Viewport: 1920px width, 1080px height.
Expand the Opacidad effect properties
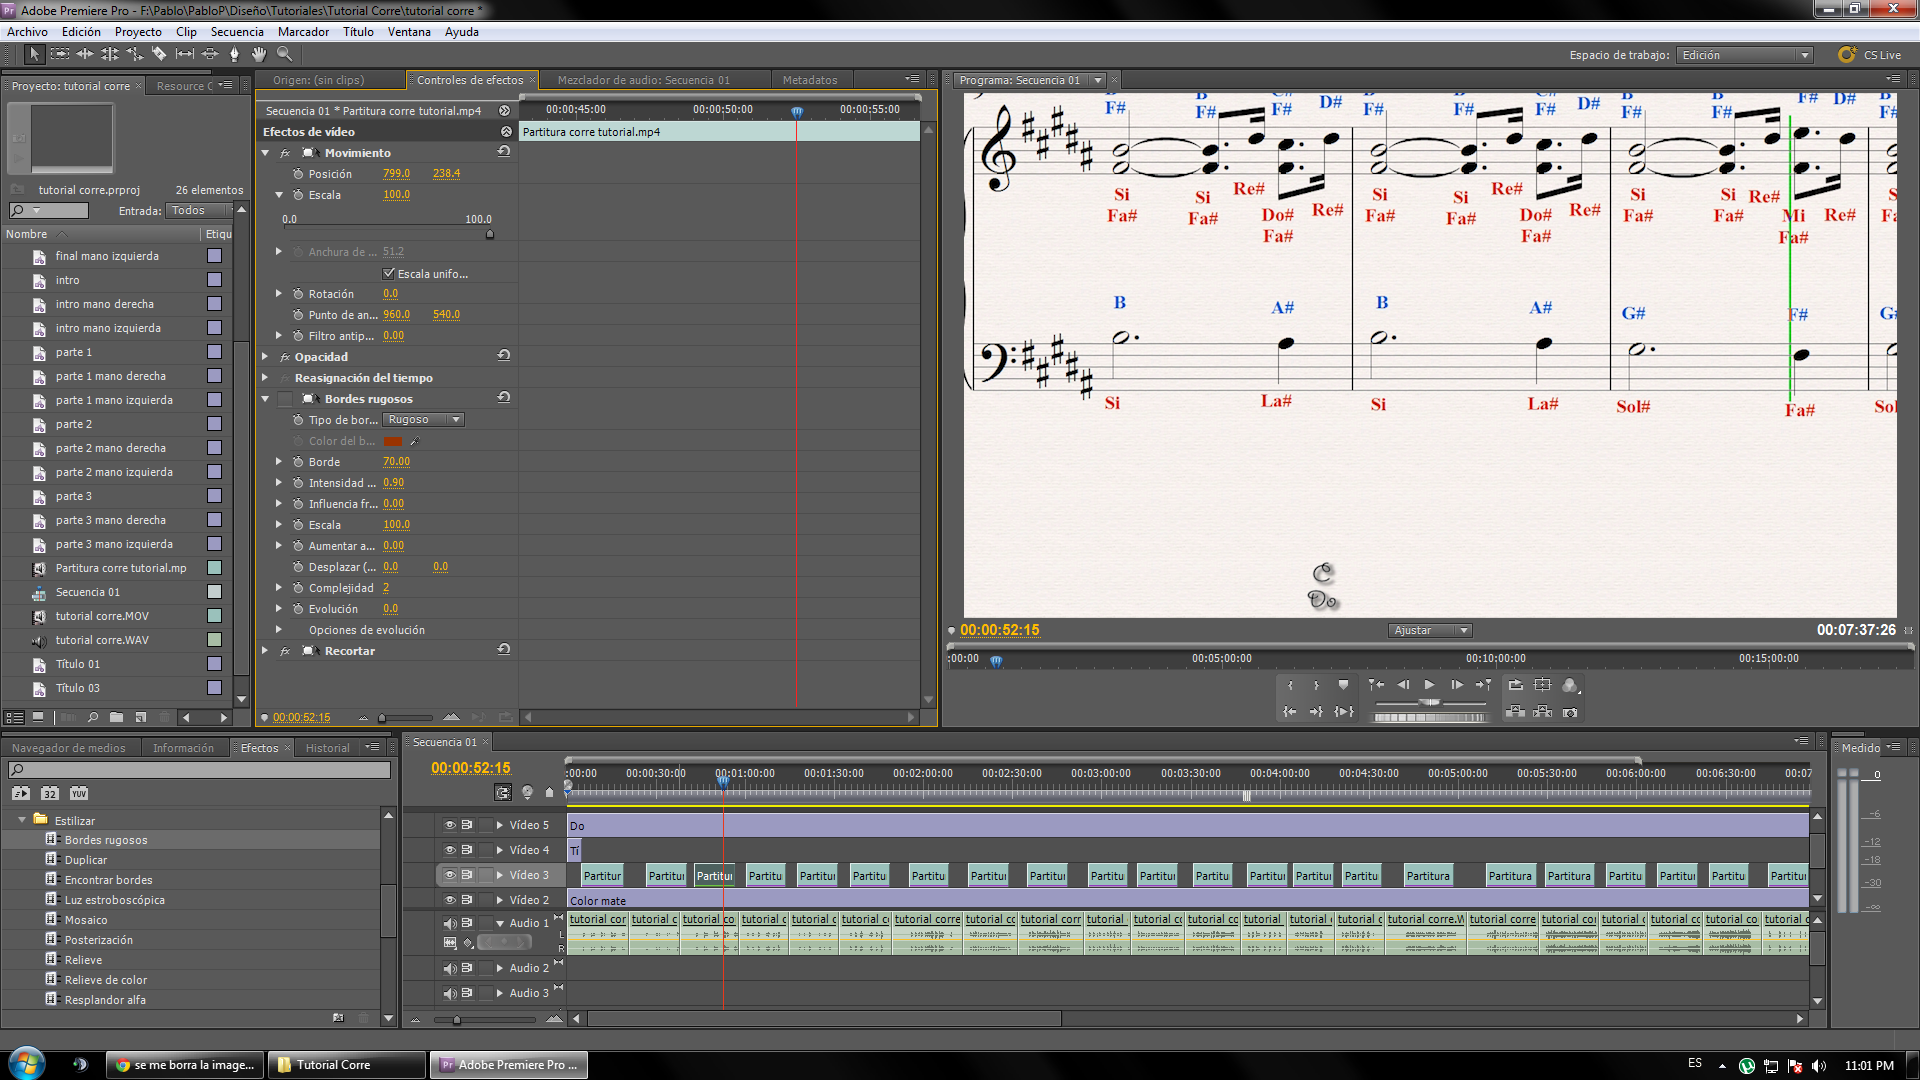coord(265,357)
